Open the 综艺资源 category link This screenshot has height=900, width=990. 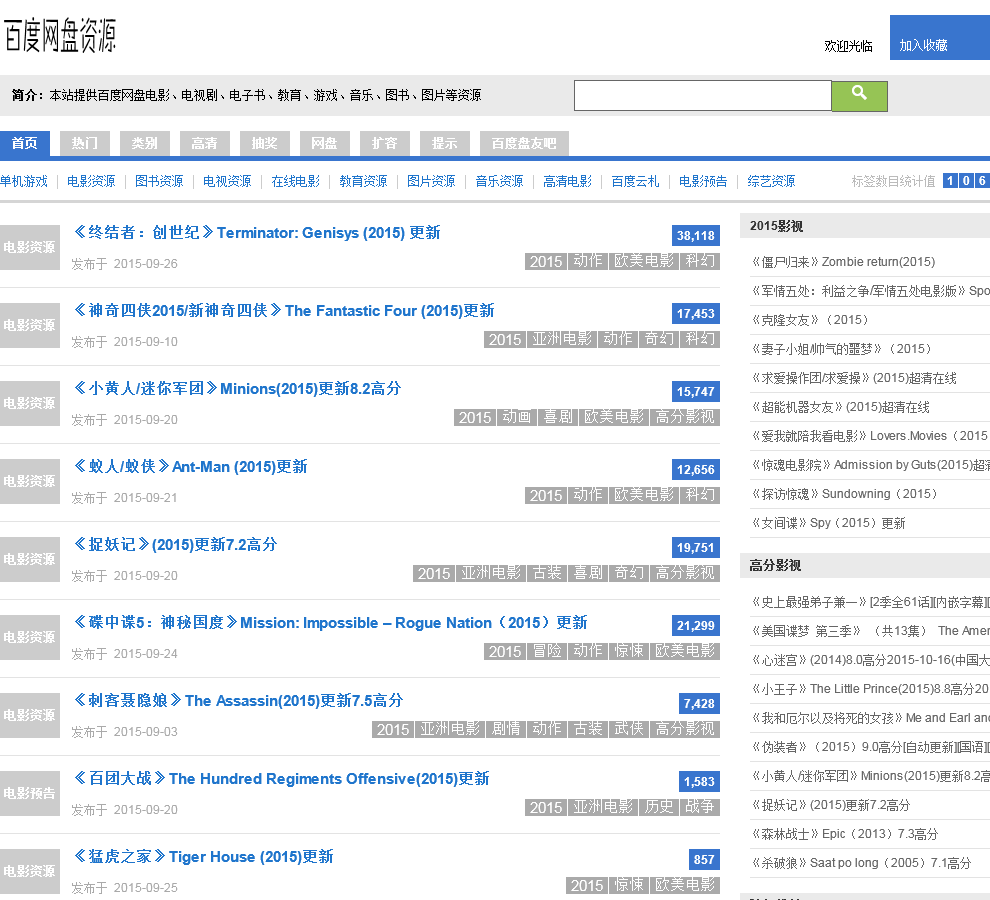(772, 181)
